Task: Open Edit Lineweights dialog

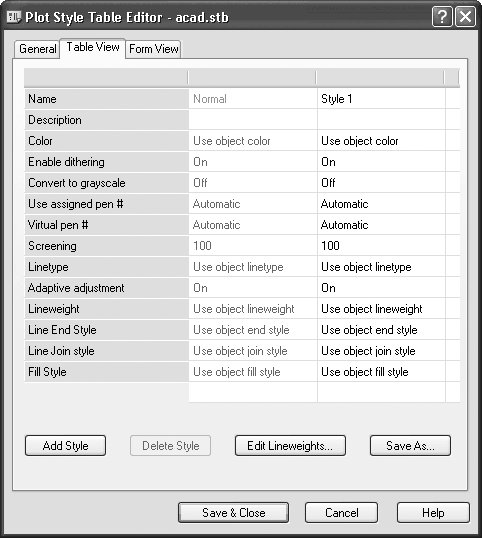Action: pyautogui.click(x=290, y=446)
